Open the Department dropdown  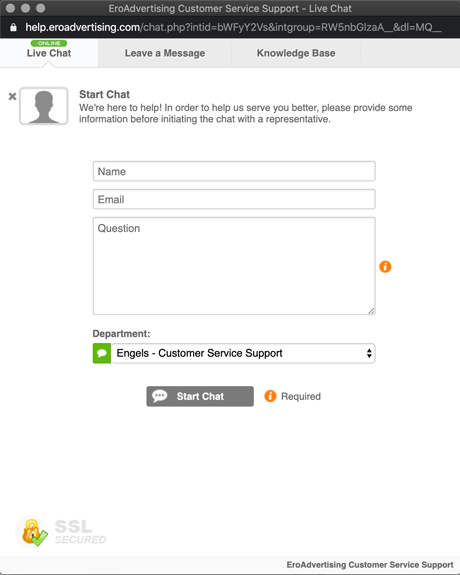[x=243, y=353]
